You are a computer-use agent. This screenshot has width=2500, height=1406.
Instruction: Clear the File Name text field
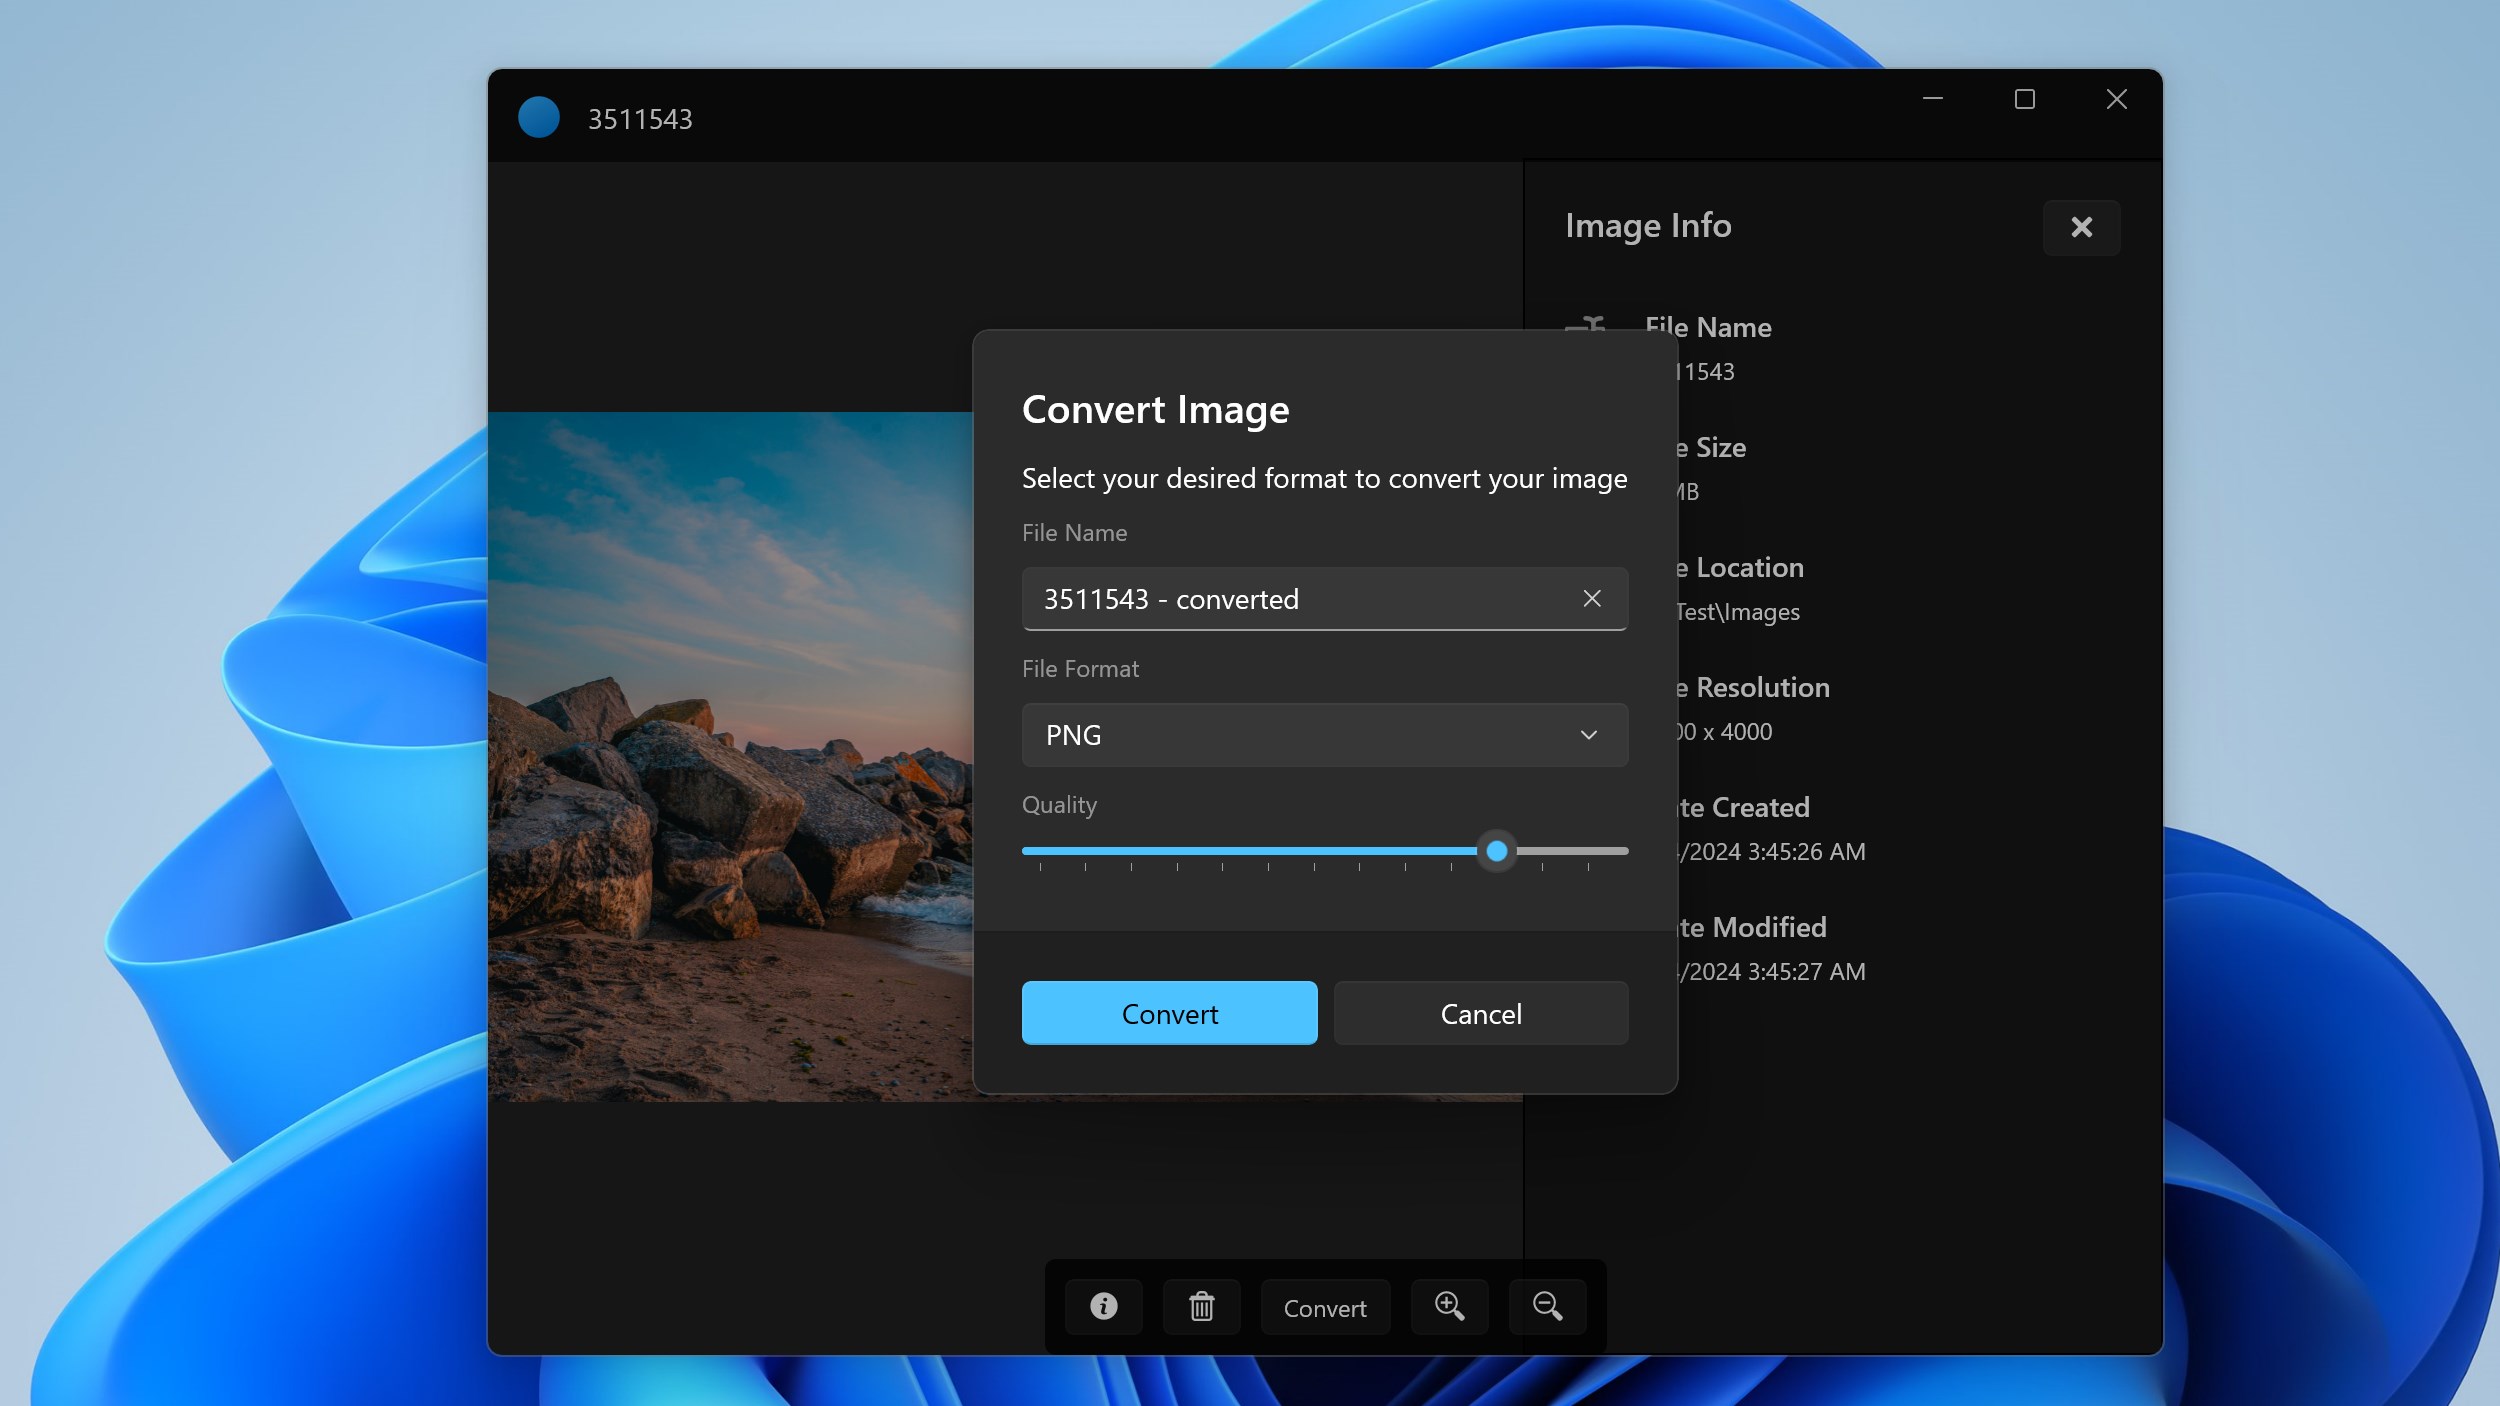[1592, 598]
